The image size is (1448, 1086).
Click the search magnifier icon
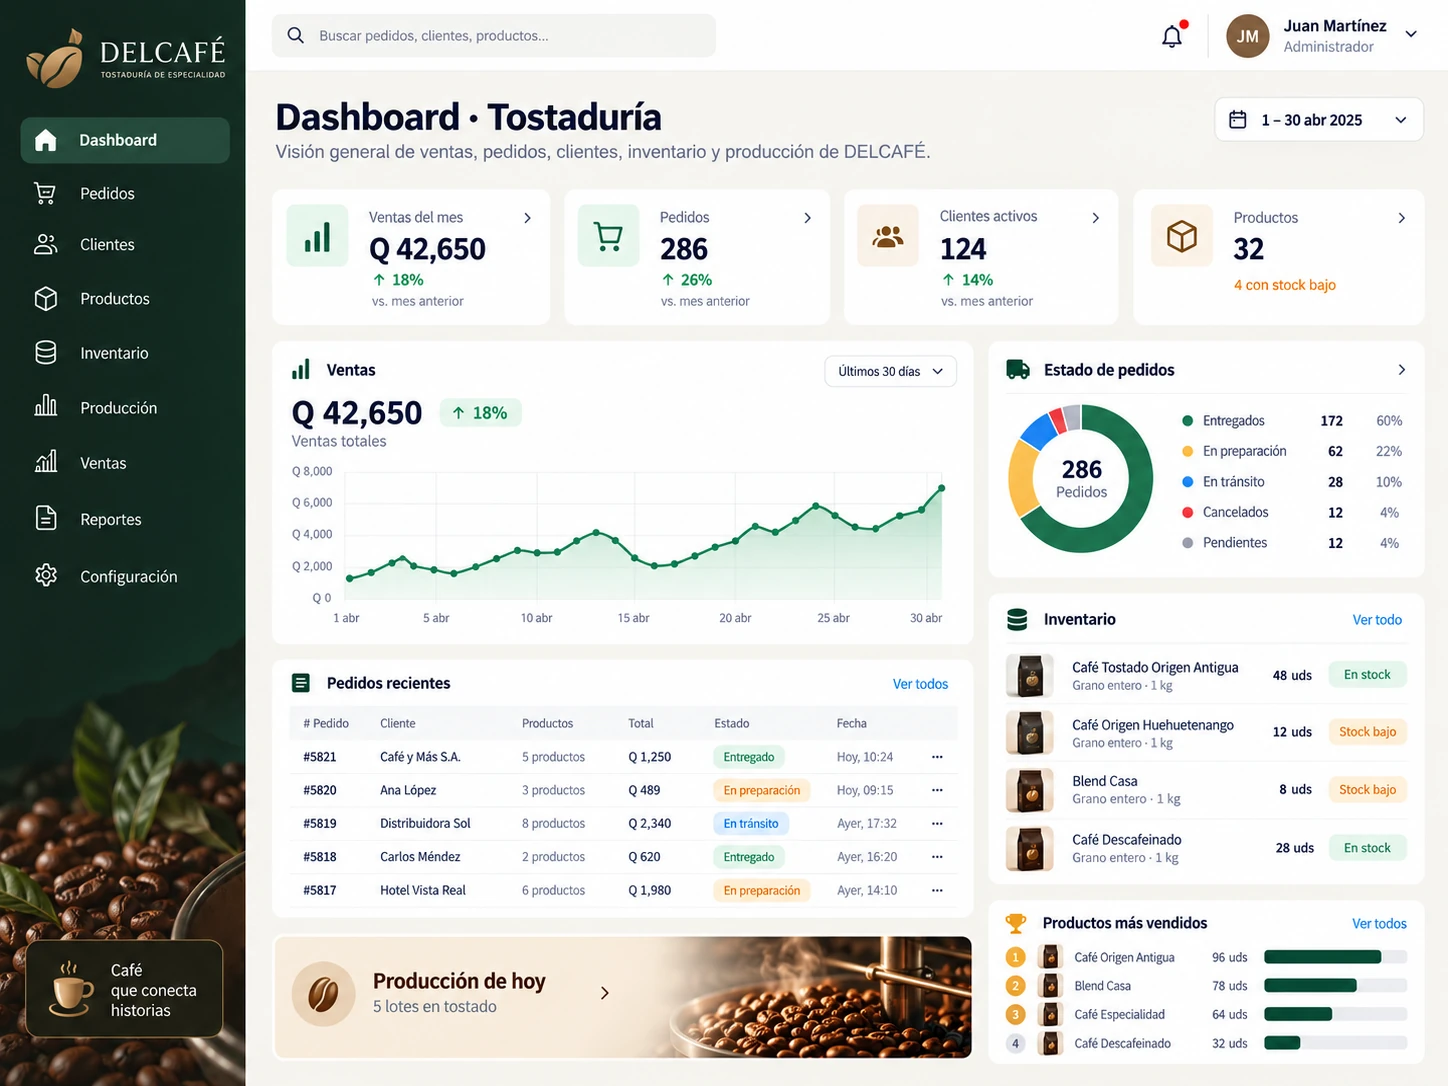tap(295, 35)
